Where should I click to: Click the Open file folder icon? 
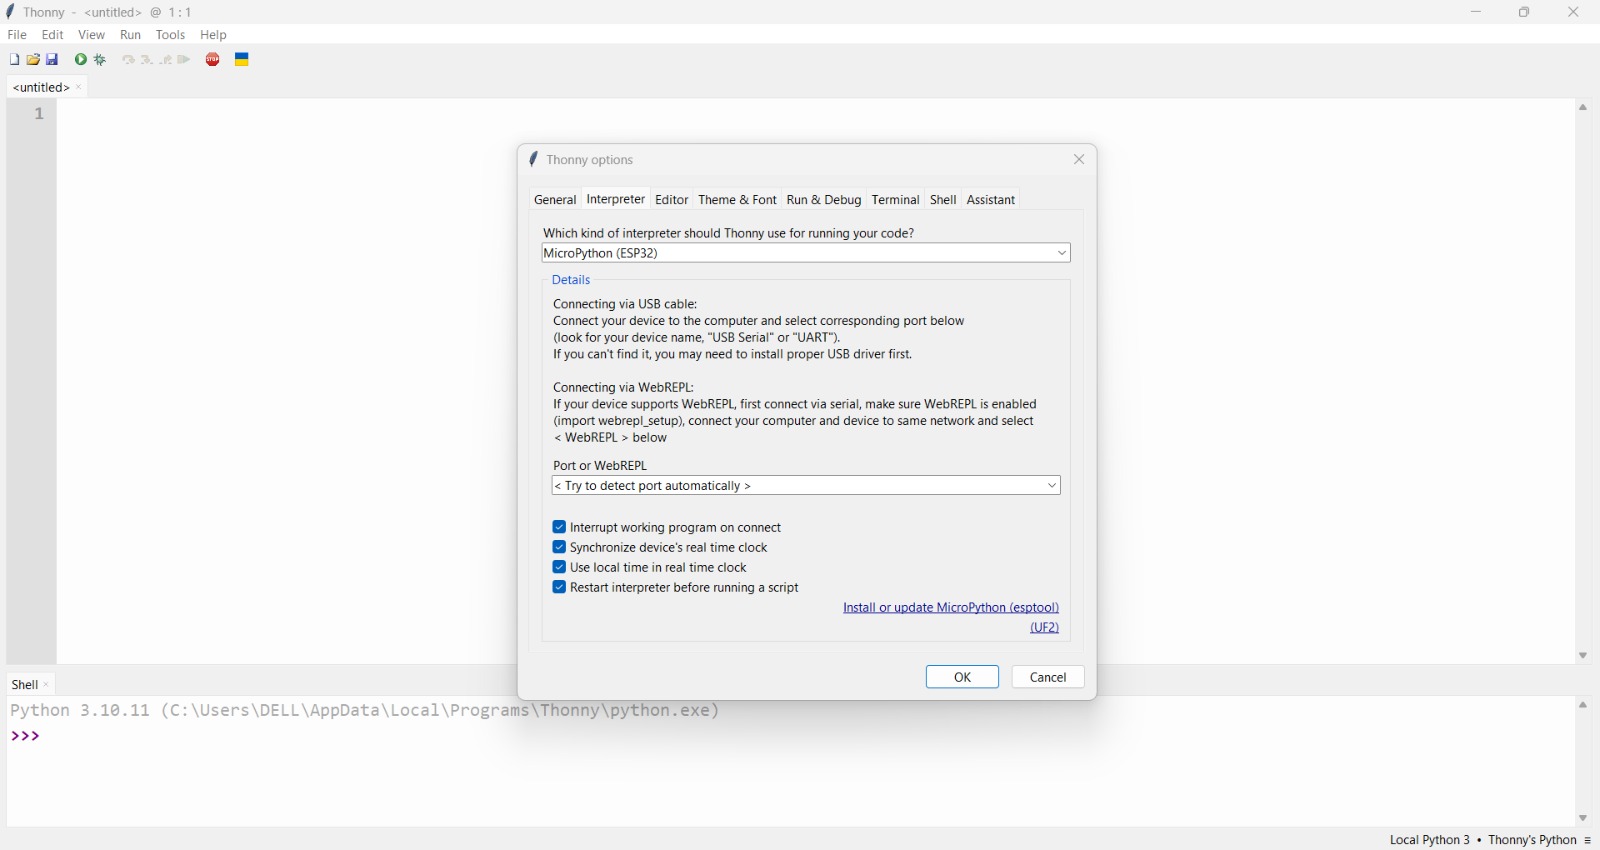pyautogui.click(x=33, y=60)
